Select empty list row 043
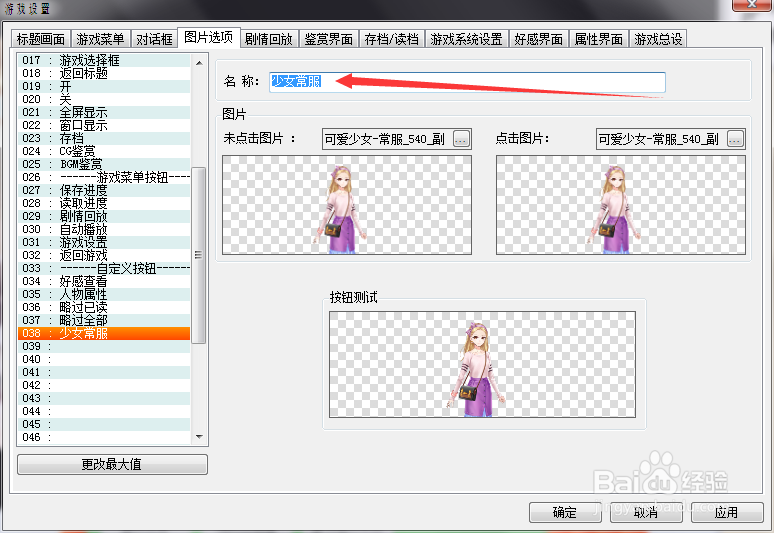The height and width of the screenshot is (533, 774). (x=104, y=398)
